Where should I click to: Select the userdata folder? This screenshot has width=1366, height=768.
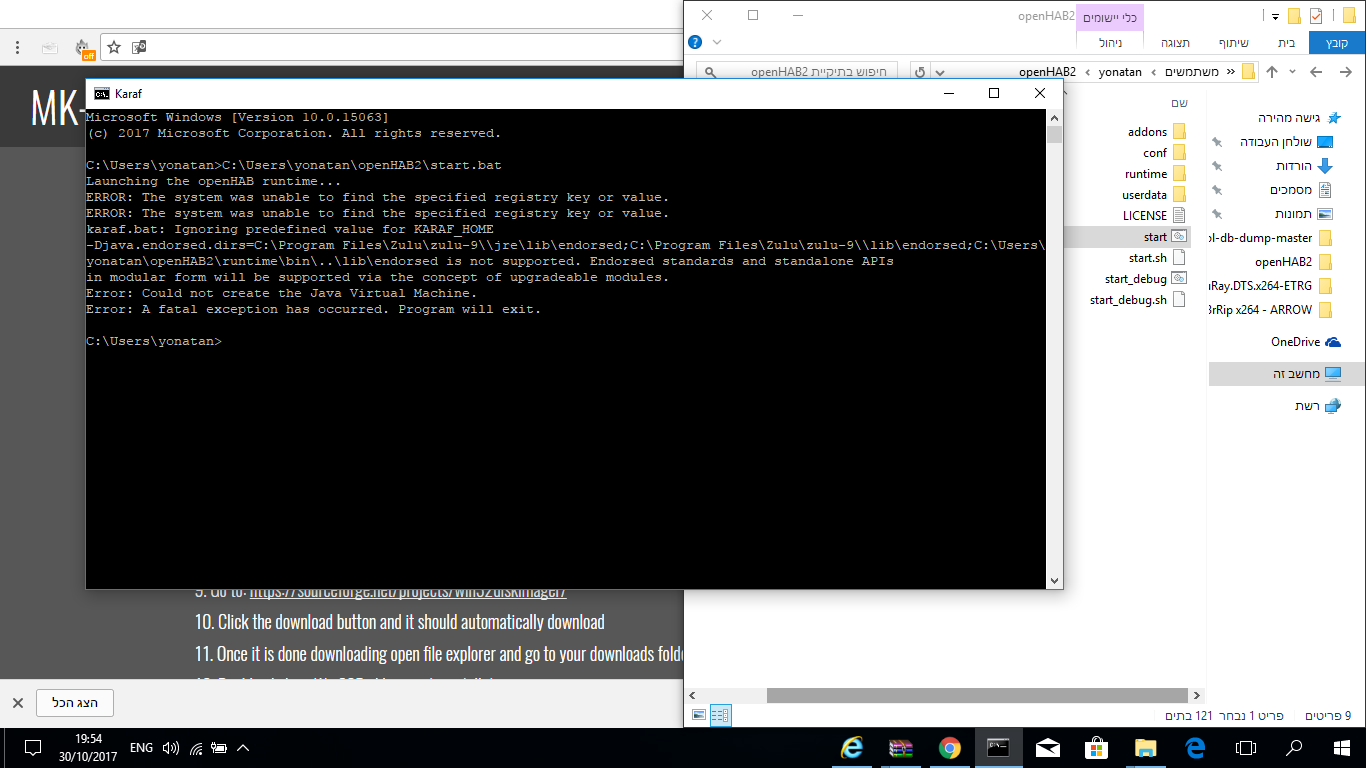tap(1153, 195)
